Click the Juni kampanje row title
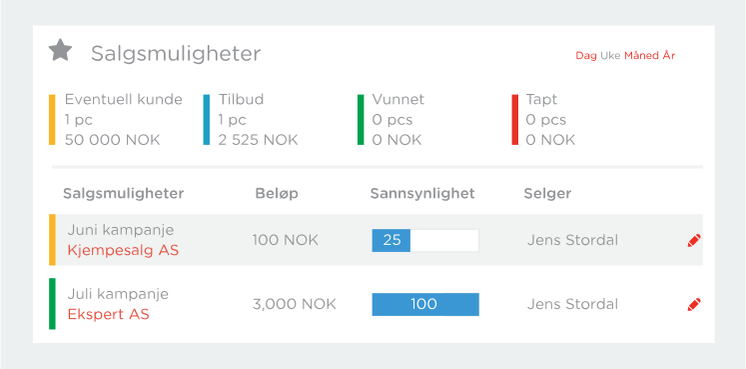This screenshot has height=369, width=746. 121,230
